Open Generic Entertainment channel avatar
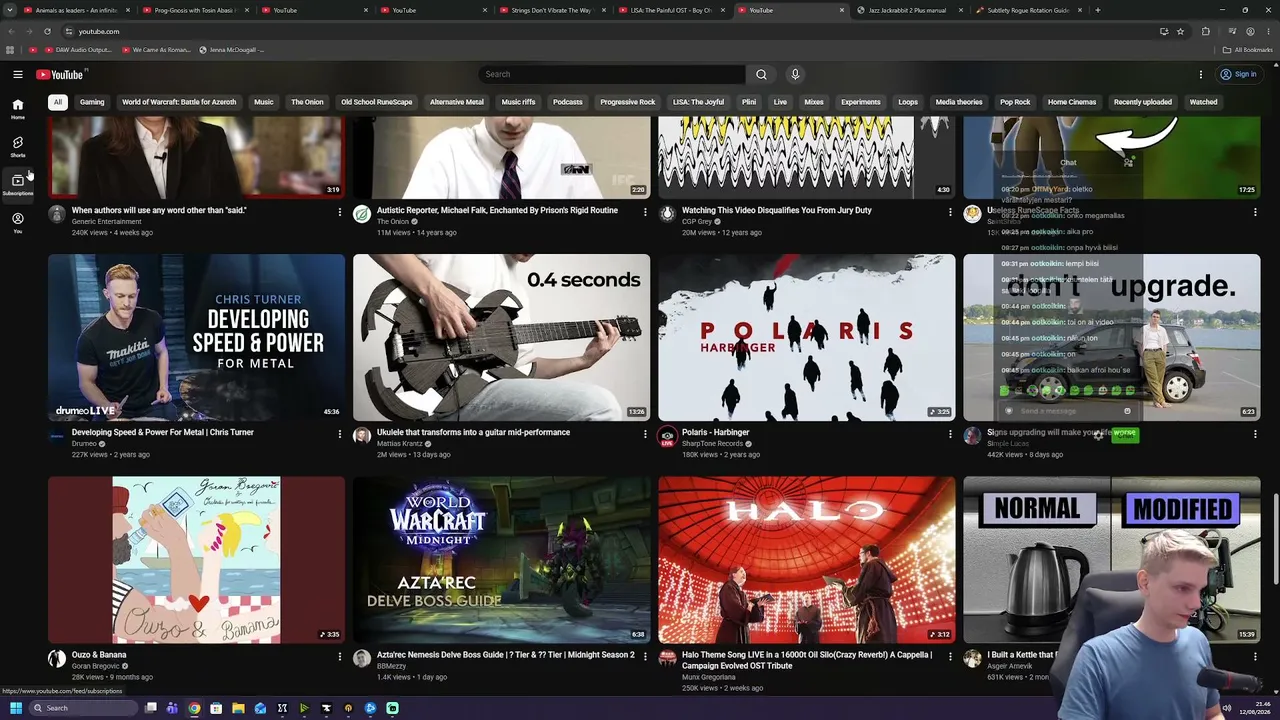Image resolution: width=1280 pixels, height=720 pixels. [x=57, y=214]
